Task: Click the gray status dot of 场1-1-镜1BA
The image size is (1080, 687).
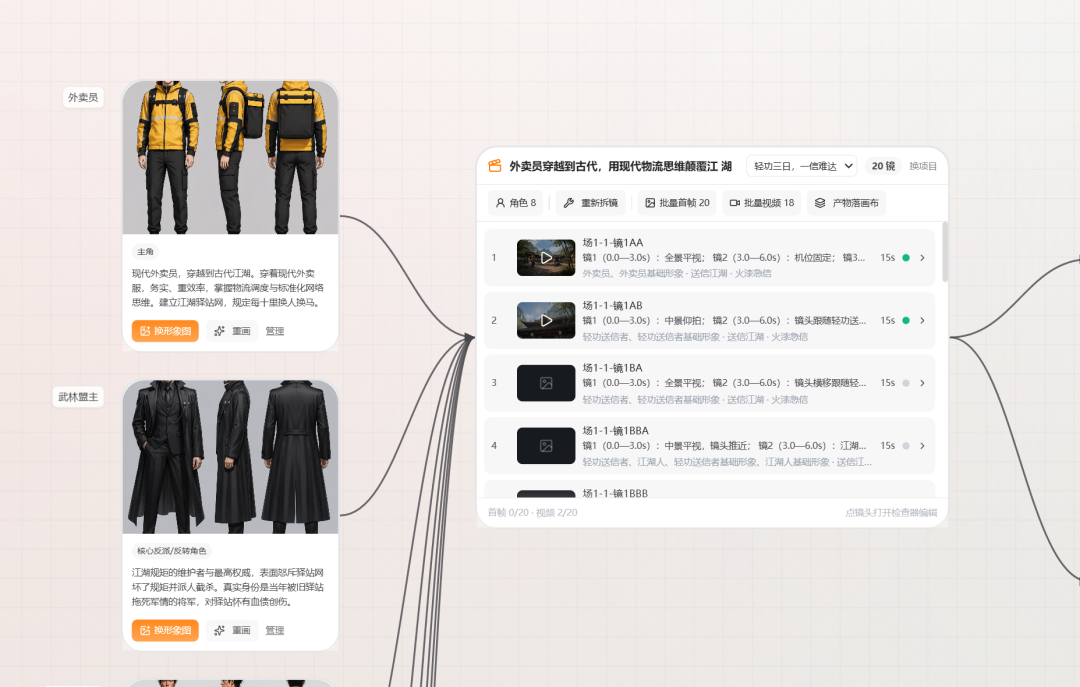Action: coord(906,383)
